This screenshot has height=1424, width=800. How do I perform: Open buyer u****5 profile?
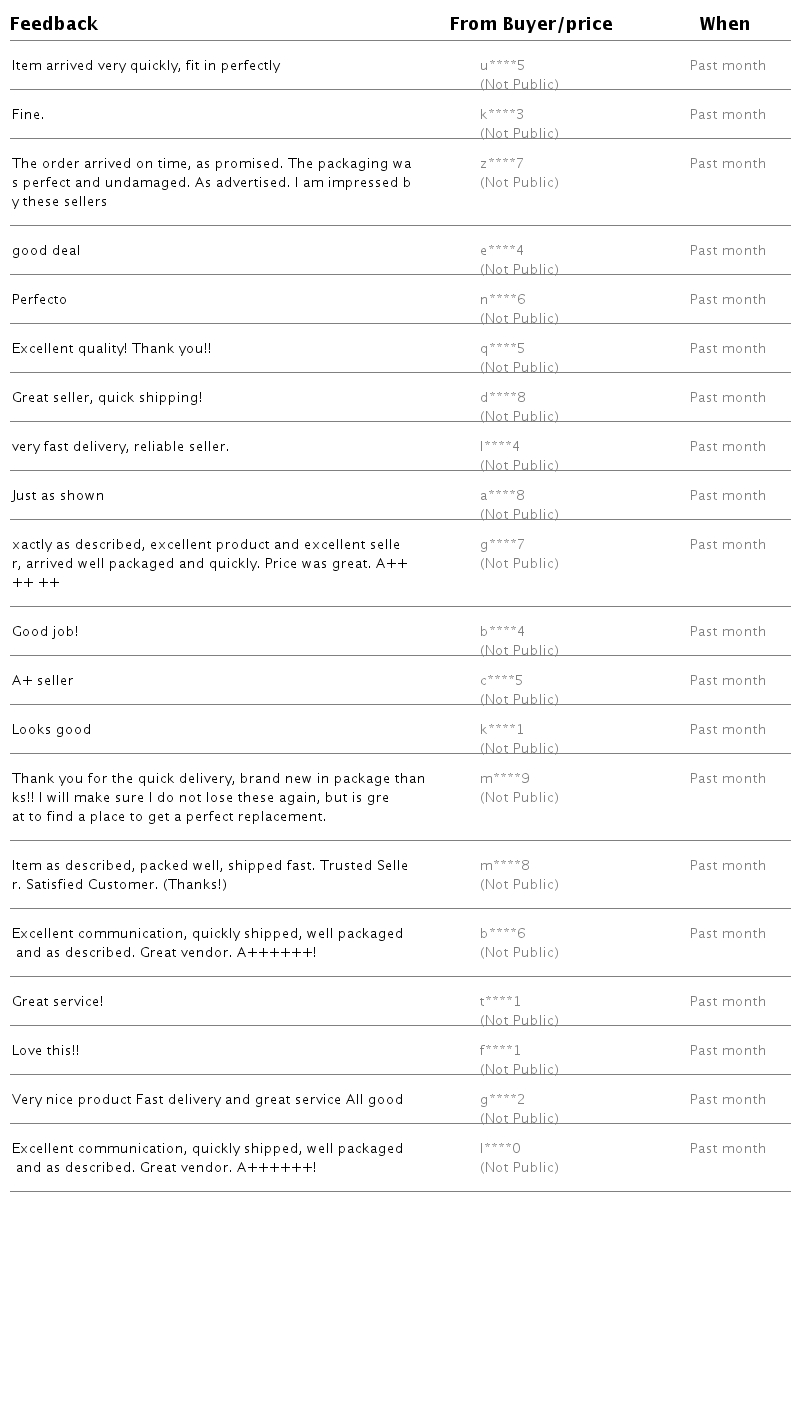click(x=502, y=66)
